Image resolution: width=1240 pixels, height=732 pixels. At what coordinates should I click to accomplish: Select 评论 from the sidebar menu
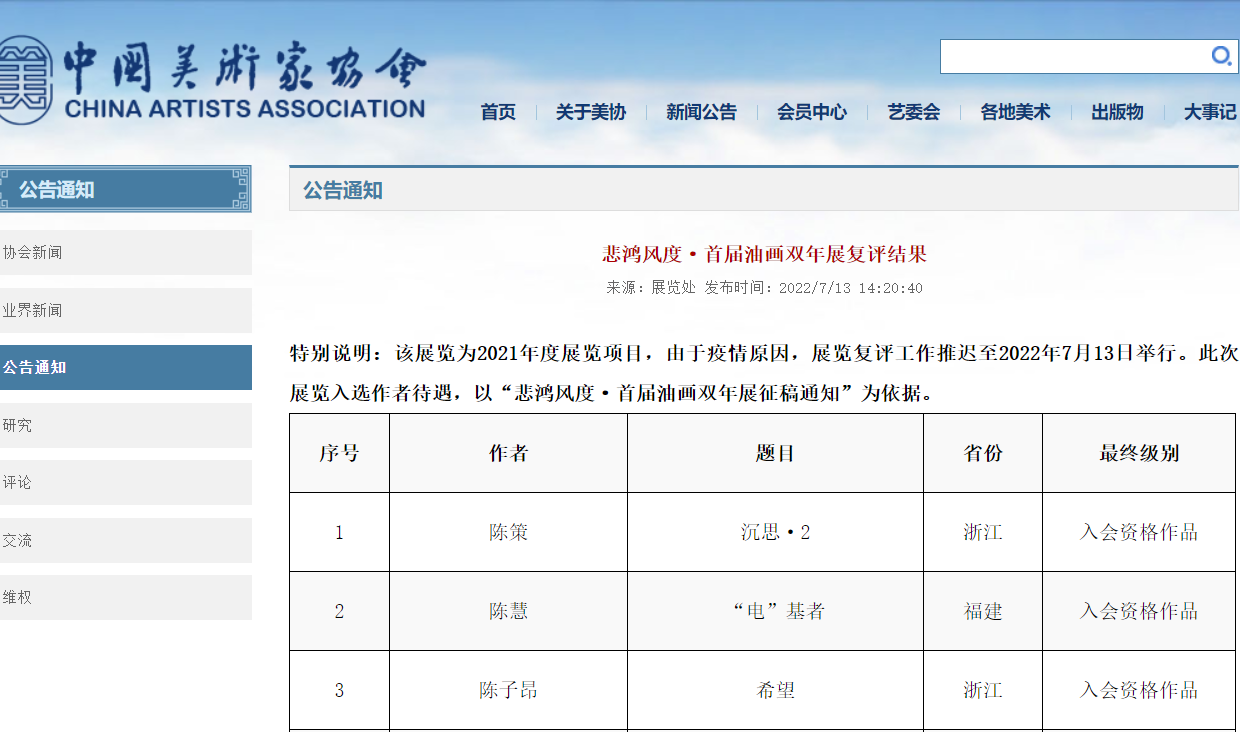point(125,482)
